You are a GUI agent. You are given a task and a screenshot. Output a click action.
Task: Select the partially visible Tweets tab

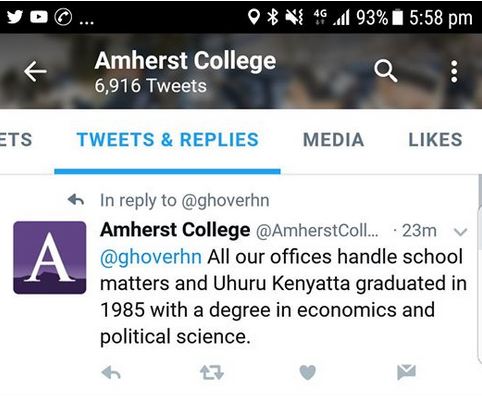[x=16, y=140]
